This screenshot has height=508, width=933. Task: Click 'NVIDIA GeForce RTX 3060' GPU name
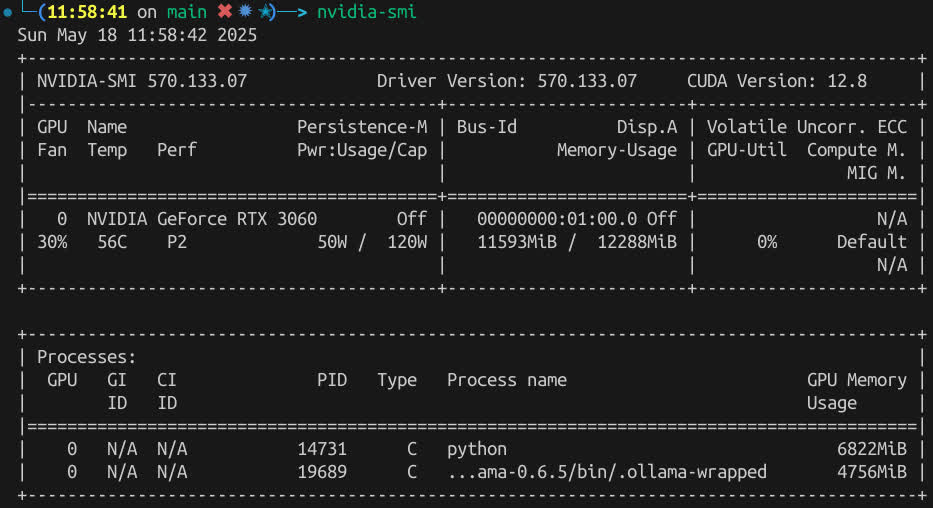coord(202,219)
